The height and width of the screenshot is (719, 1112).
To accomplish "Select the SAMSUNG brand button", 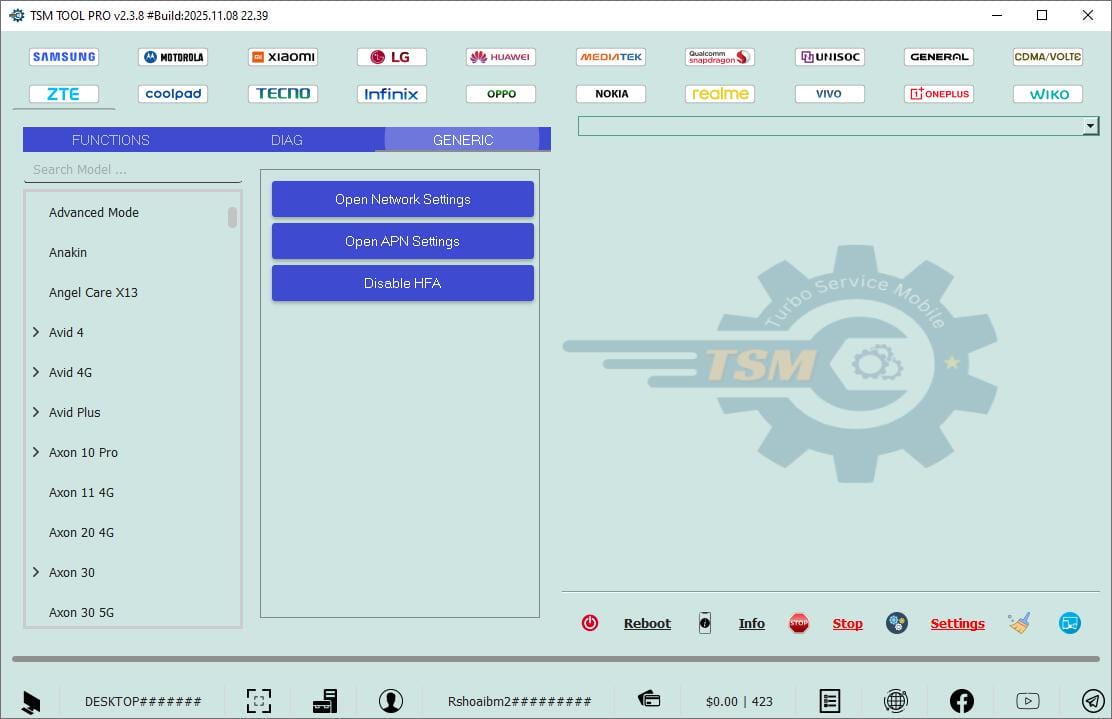I will click(x=63, y=56).
